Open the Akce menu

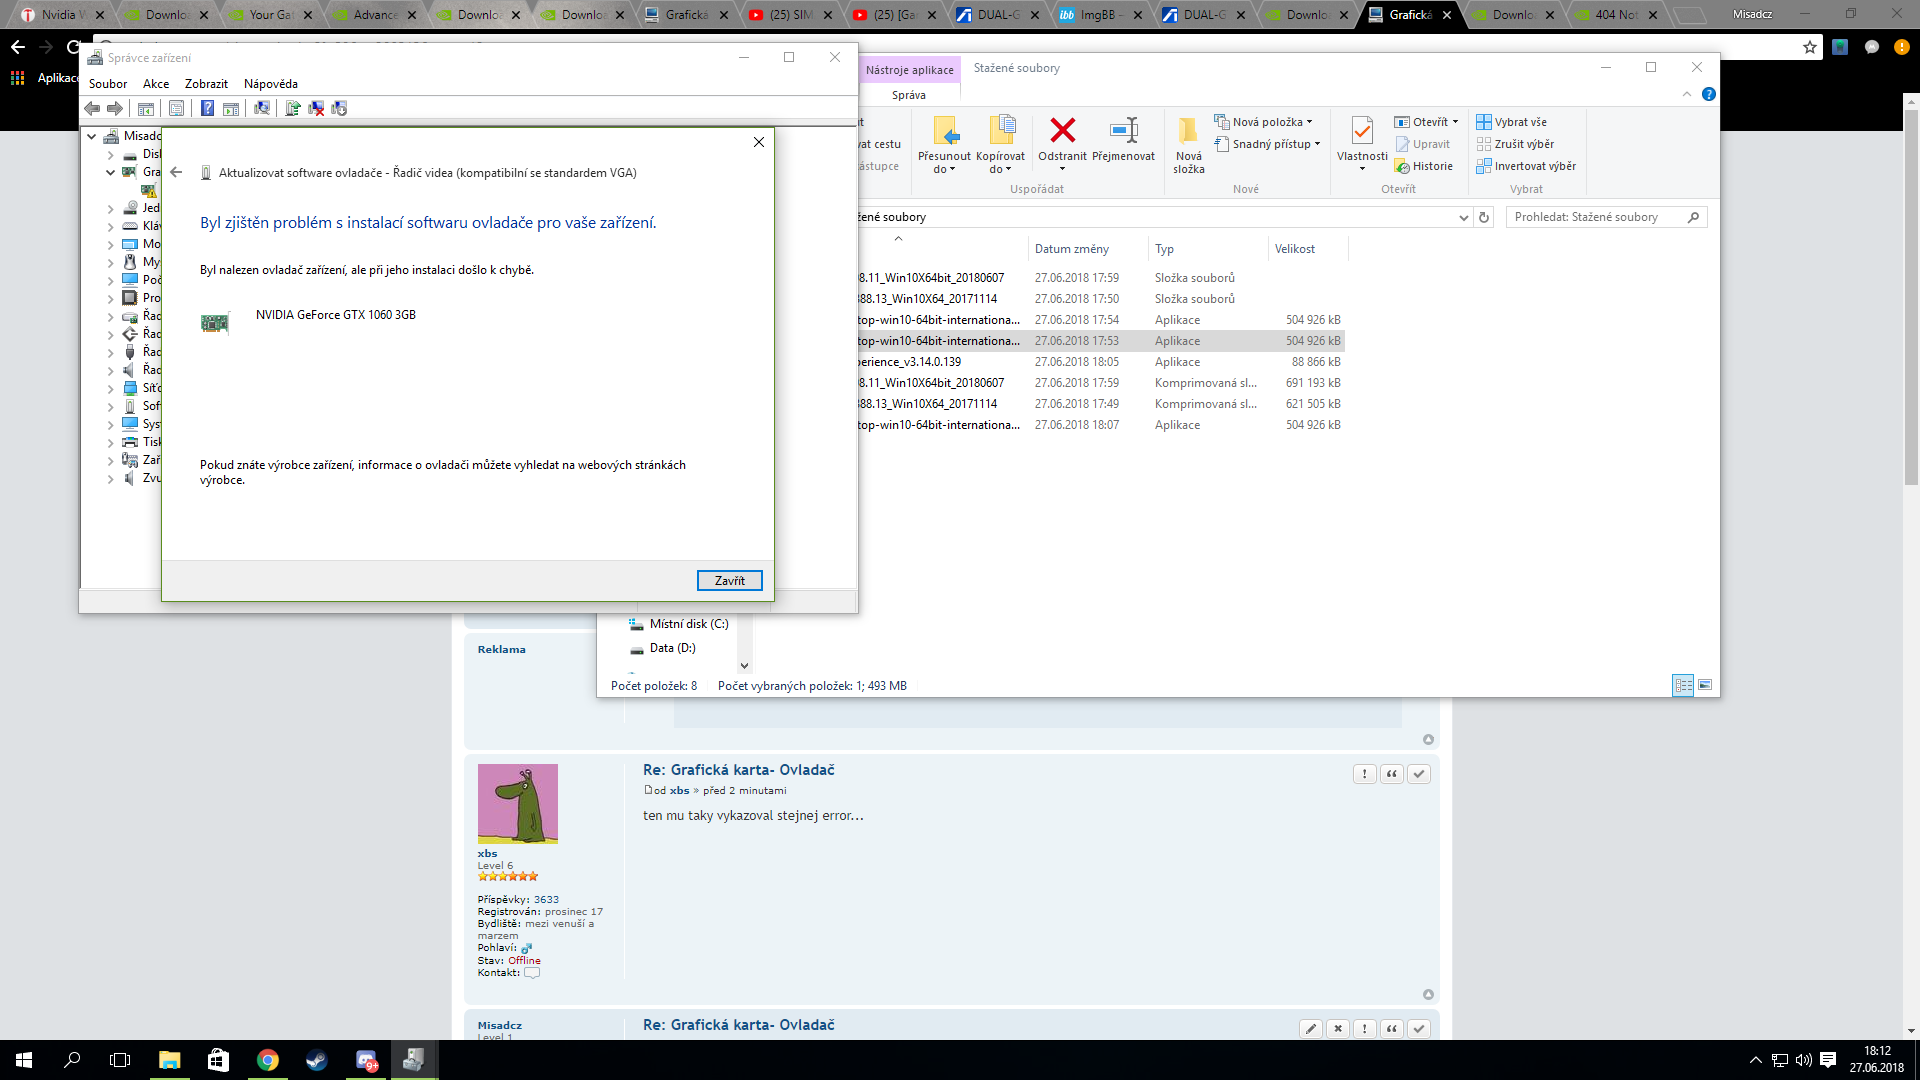[156, 84]
